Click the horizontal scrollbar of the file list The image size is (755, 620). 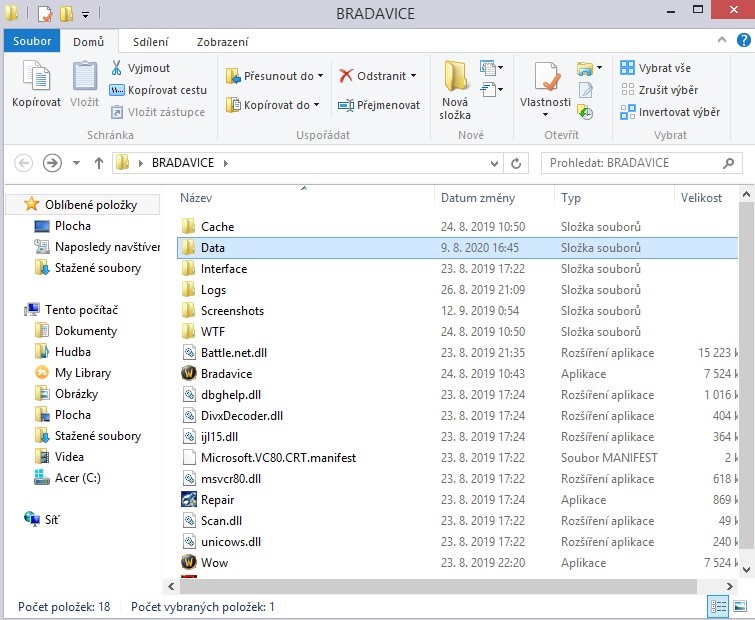pos(438,586)
